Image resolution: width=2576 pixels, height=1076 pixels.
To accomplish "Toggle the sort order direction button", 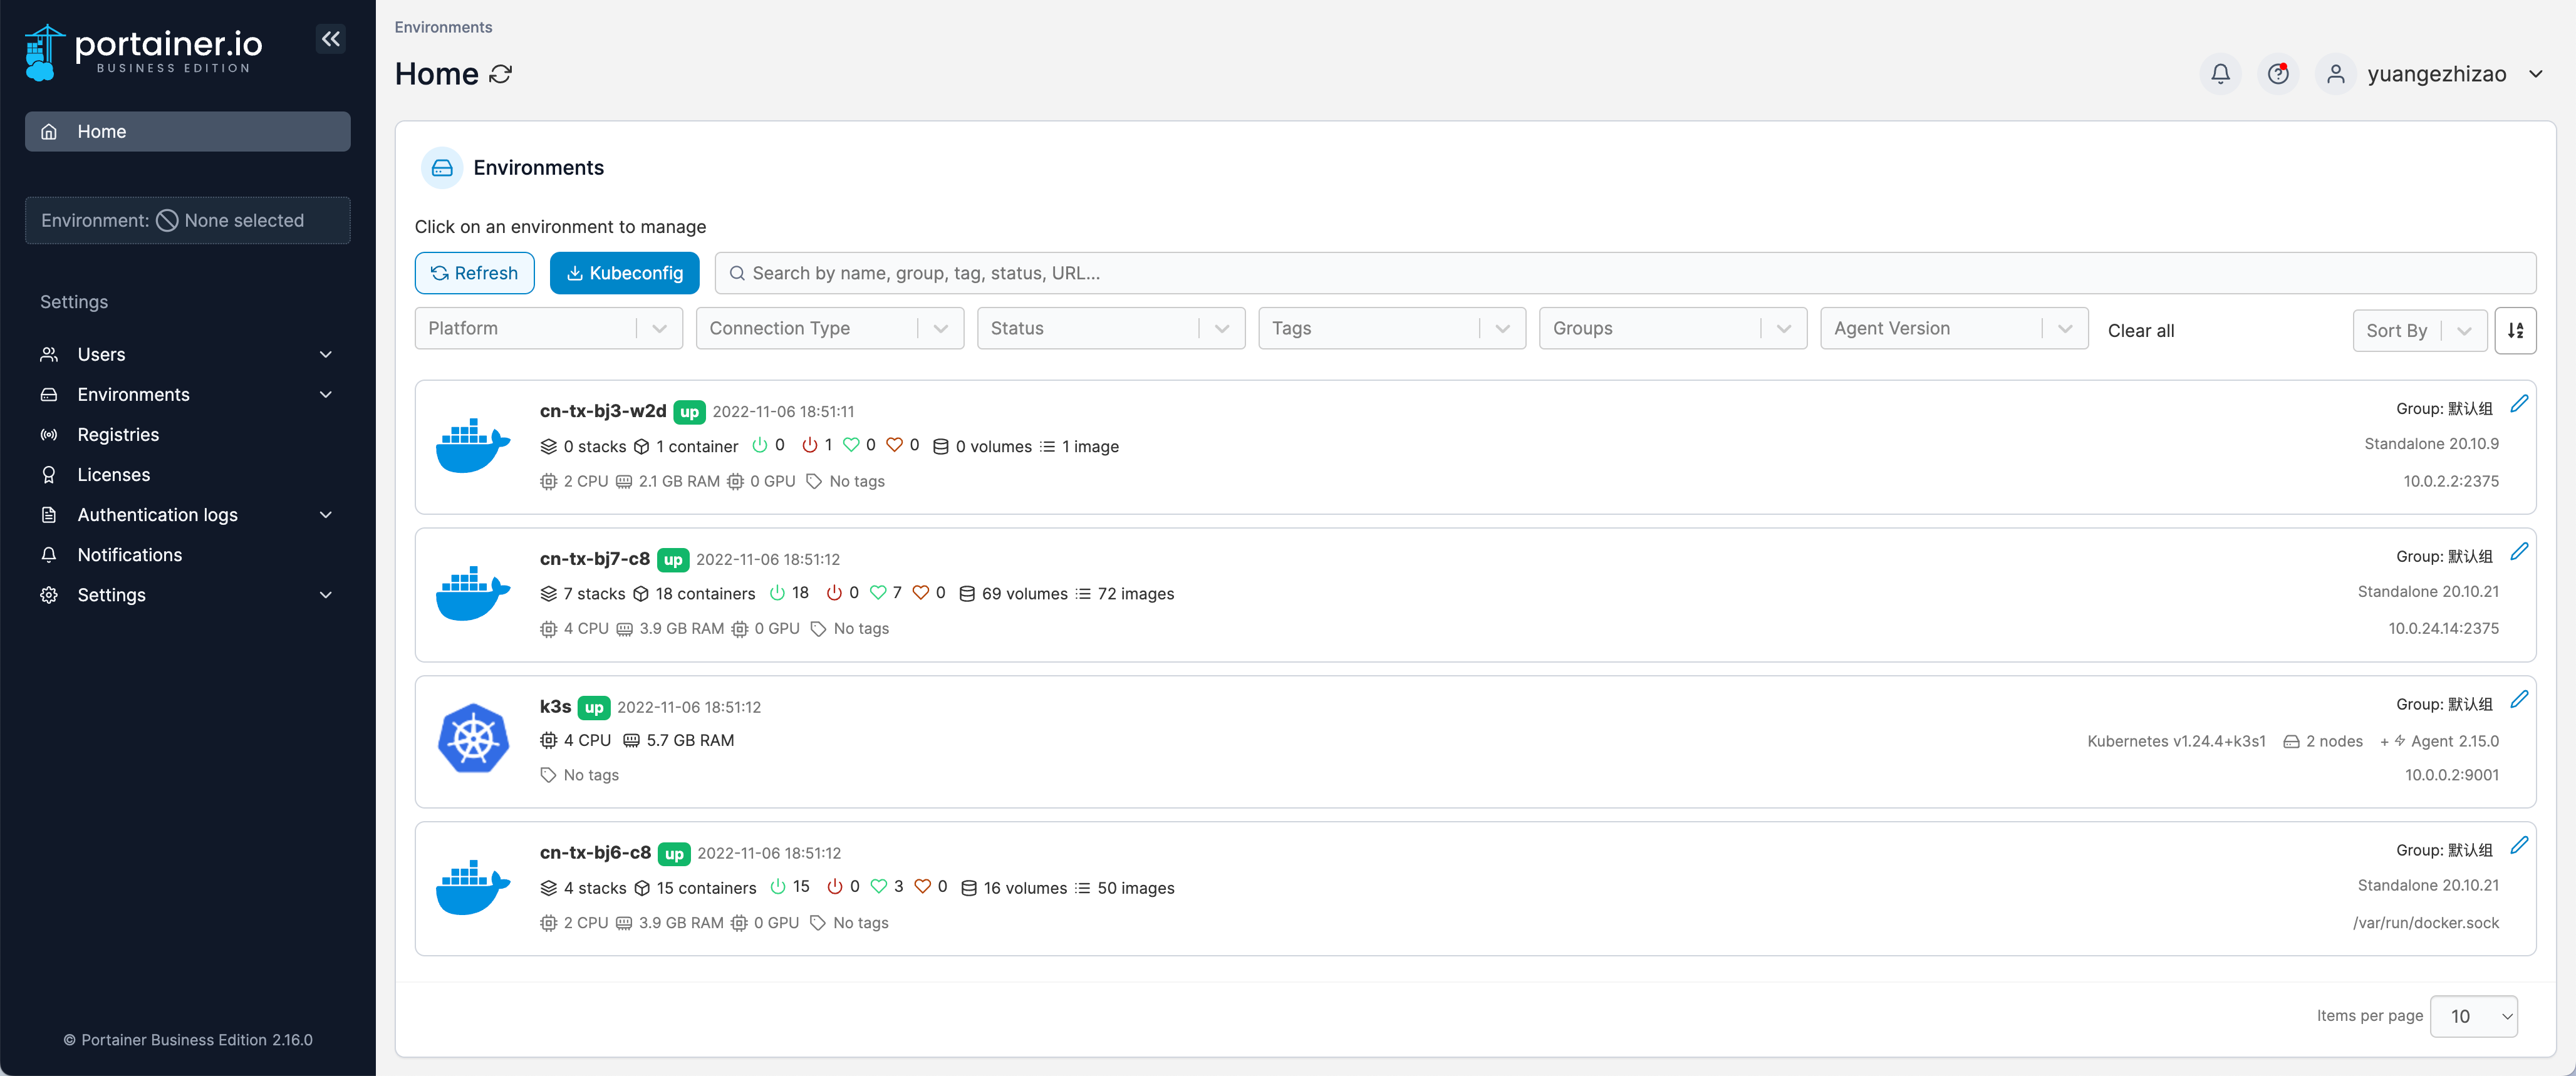I will (x=2515, y=330).
